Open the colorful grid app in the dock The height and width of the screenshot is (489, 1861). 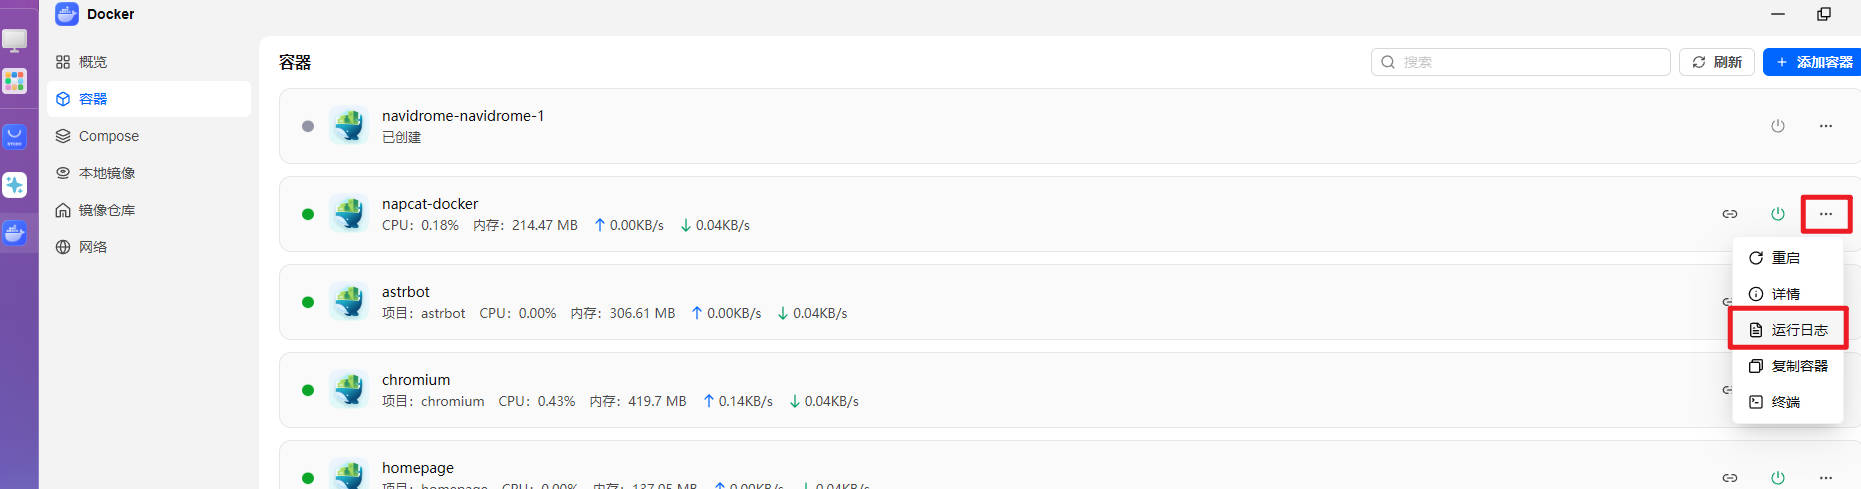click(14, 81)
